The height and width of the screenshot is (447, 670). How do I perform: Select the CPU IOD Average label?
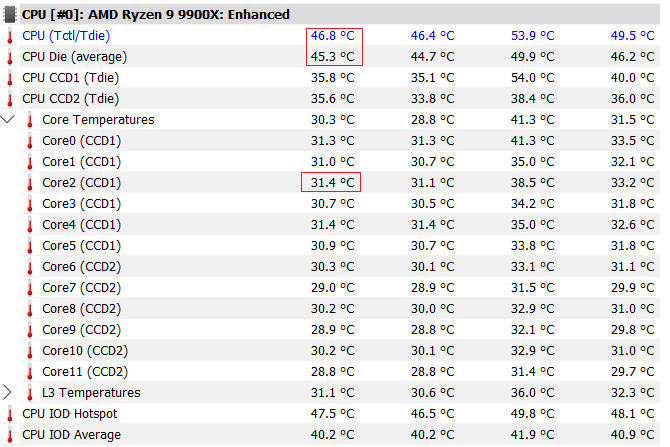point(71,435)
